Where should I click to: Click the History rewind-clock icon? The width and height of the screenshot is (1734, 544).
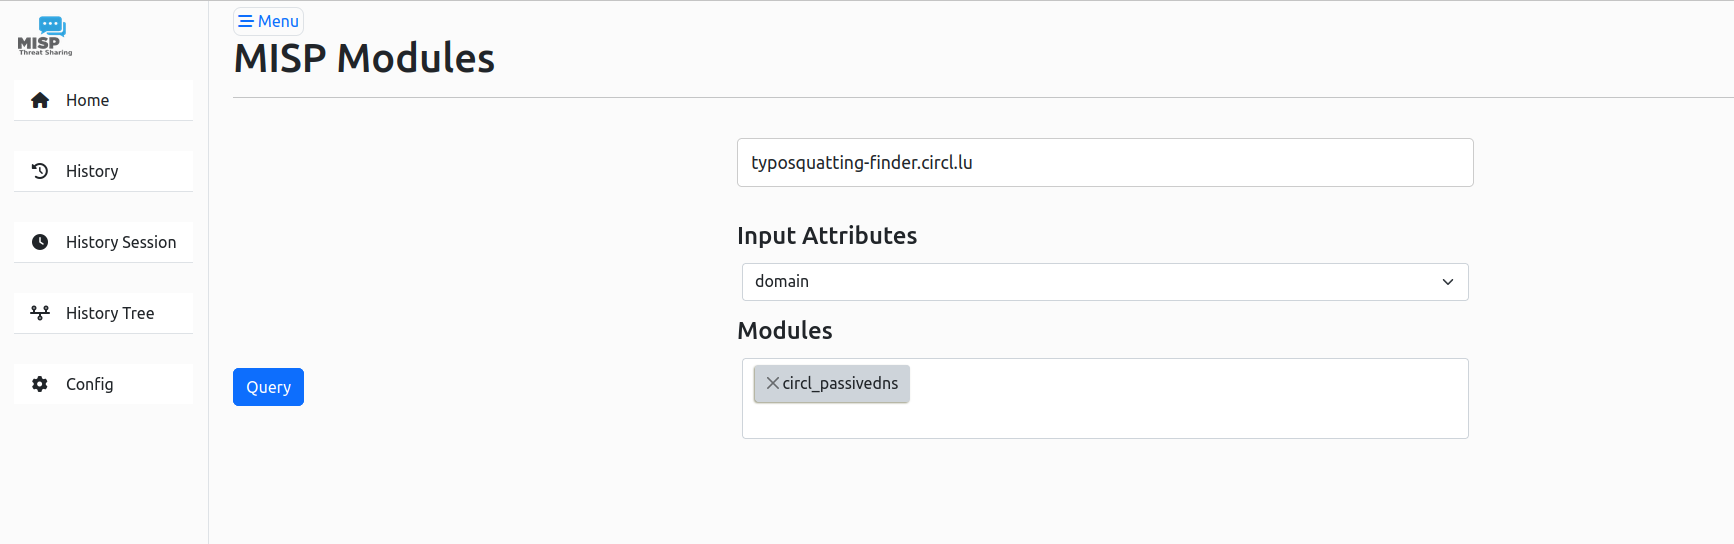[x=40, y=171]
